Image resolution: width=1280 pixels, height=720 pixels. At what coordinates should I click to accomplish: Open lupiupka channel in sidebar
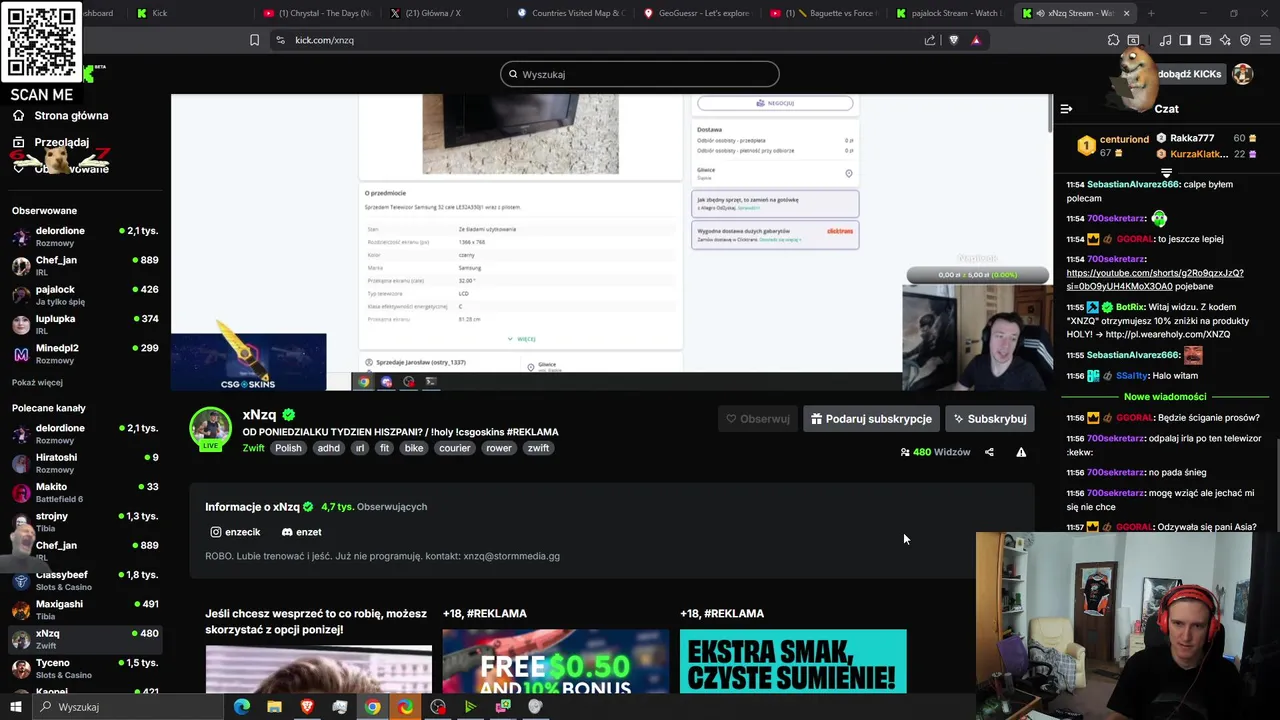84,325
